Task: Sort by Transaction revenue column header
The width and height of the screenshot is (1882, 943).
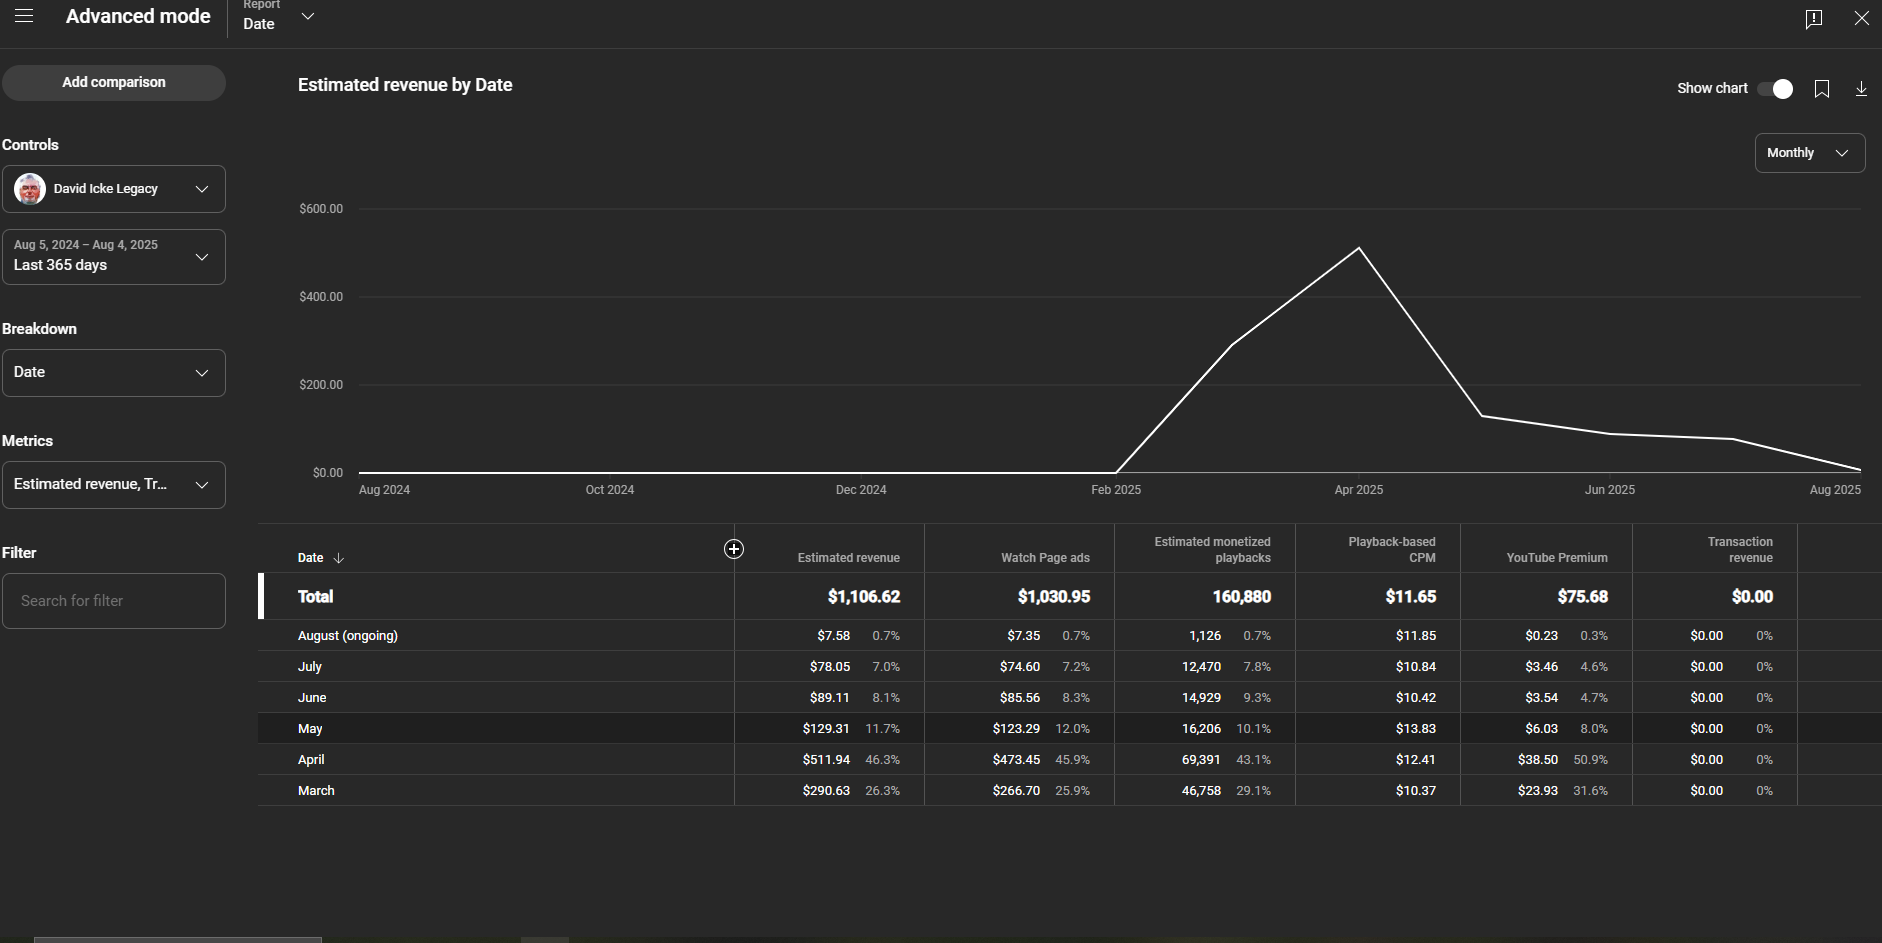Action: [x=1740, y=550]
